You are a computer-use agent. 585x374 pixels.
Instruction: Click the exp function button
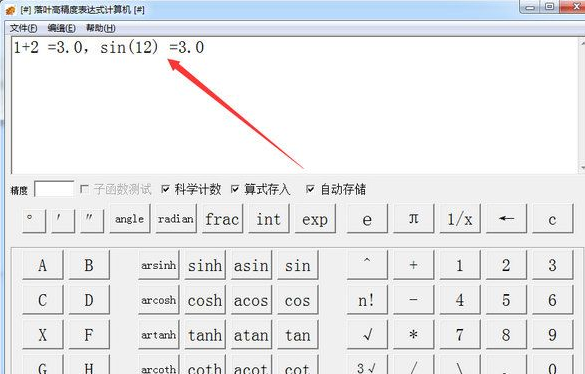[315, 219]
